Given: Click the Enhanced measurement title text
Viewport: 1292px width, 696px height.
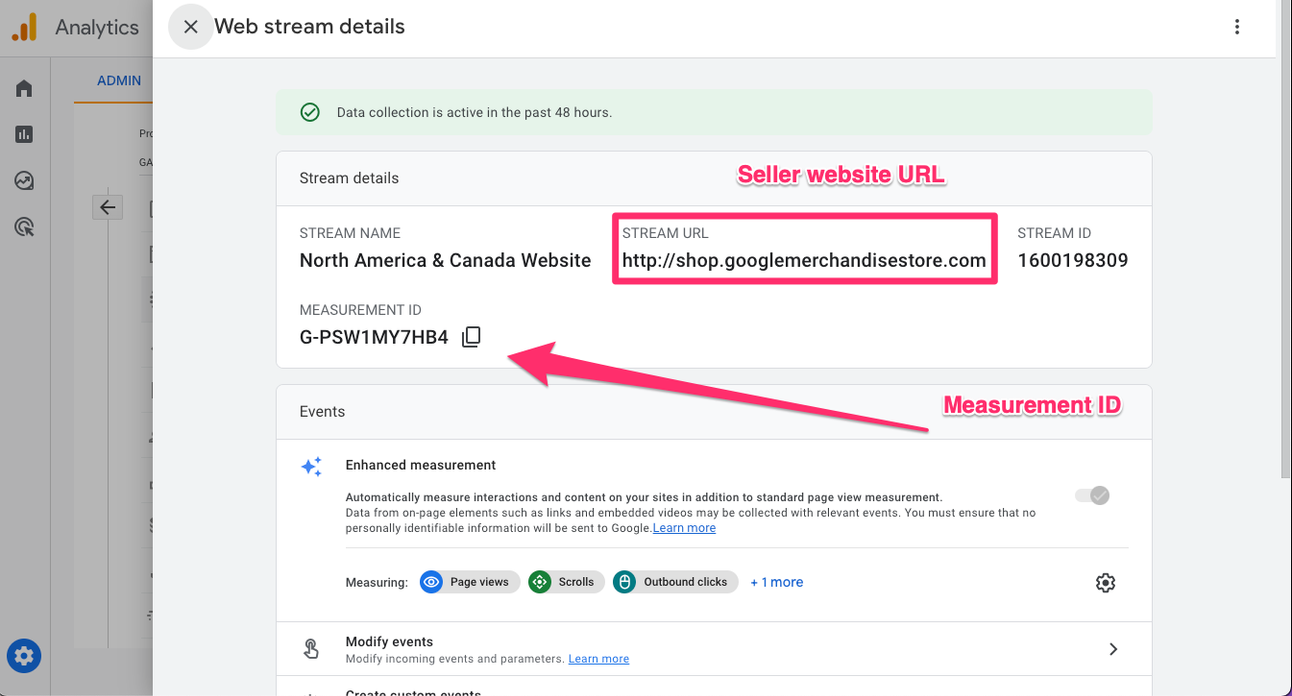Looking at the screenshot, I should (421, 465).
